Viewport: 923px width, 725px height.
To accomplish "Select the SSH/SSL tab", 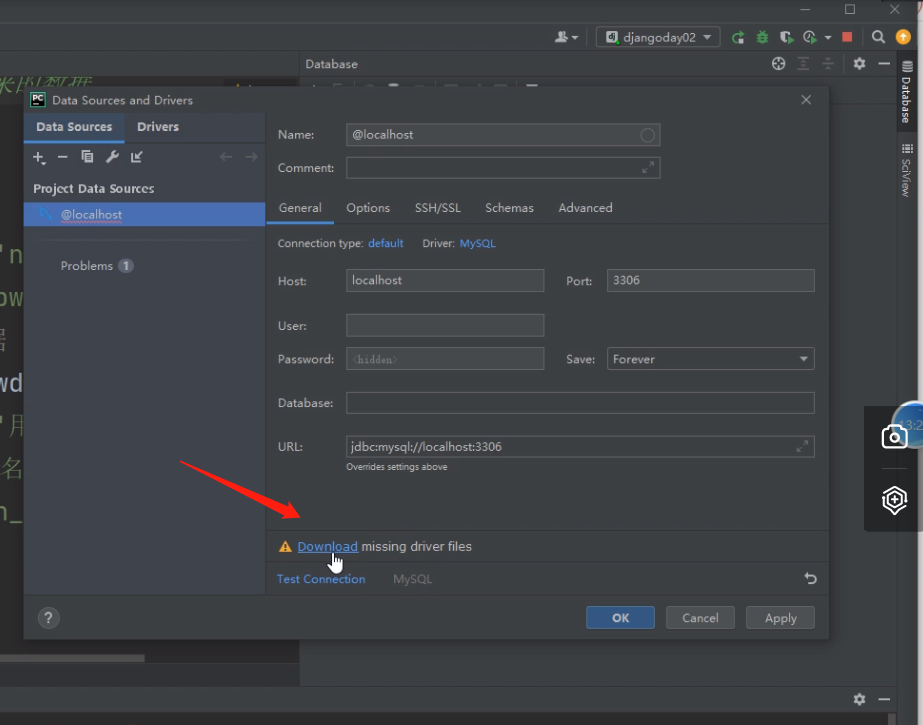I will pyautogui.click(x=438, y=208).
